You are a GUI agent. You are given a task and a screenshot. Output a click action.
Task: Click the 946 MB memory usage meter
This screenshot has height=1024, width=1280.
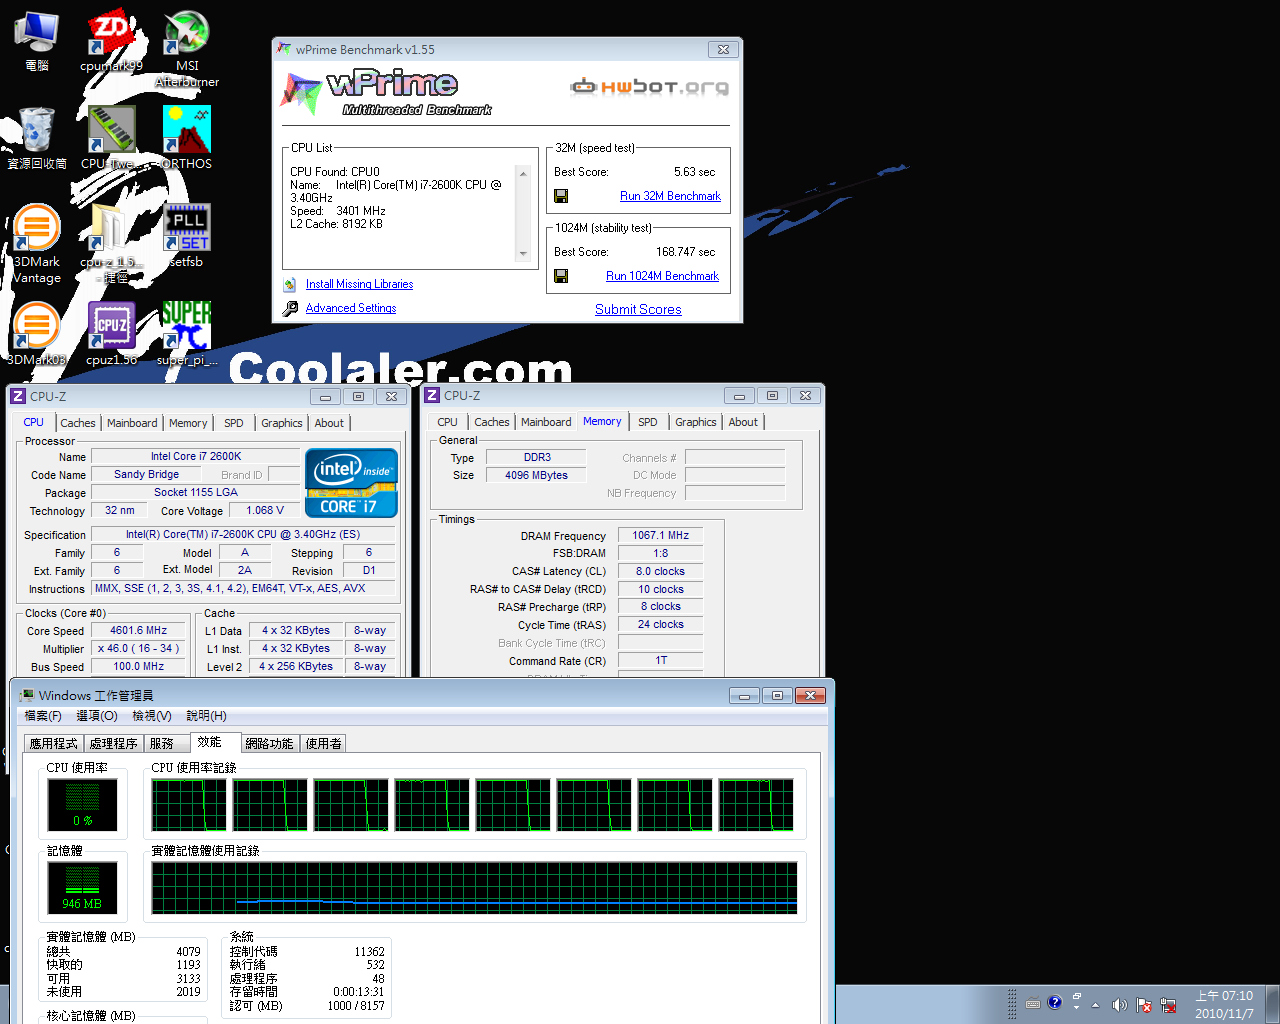[x=82, y=887]
